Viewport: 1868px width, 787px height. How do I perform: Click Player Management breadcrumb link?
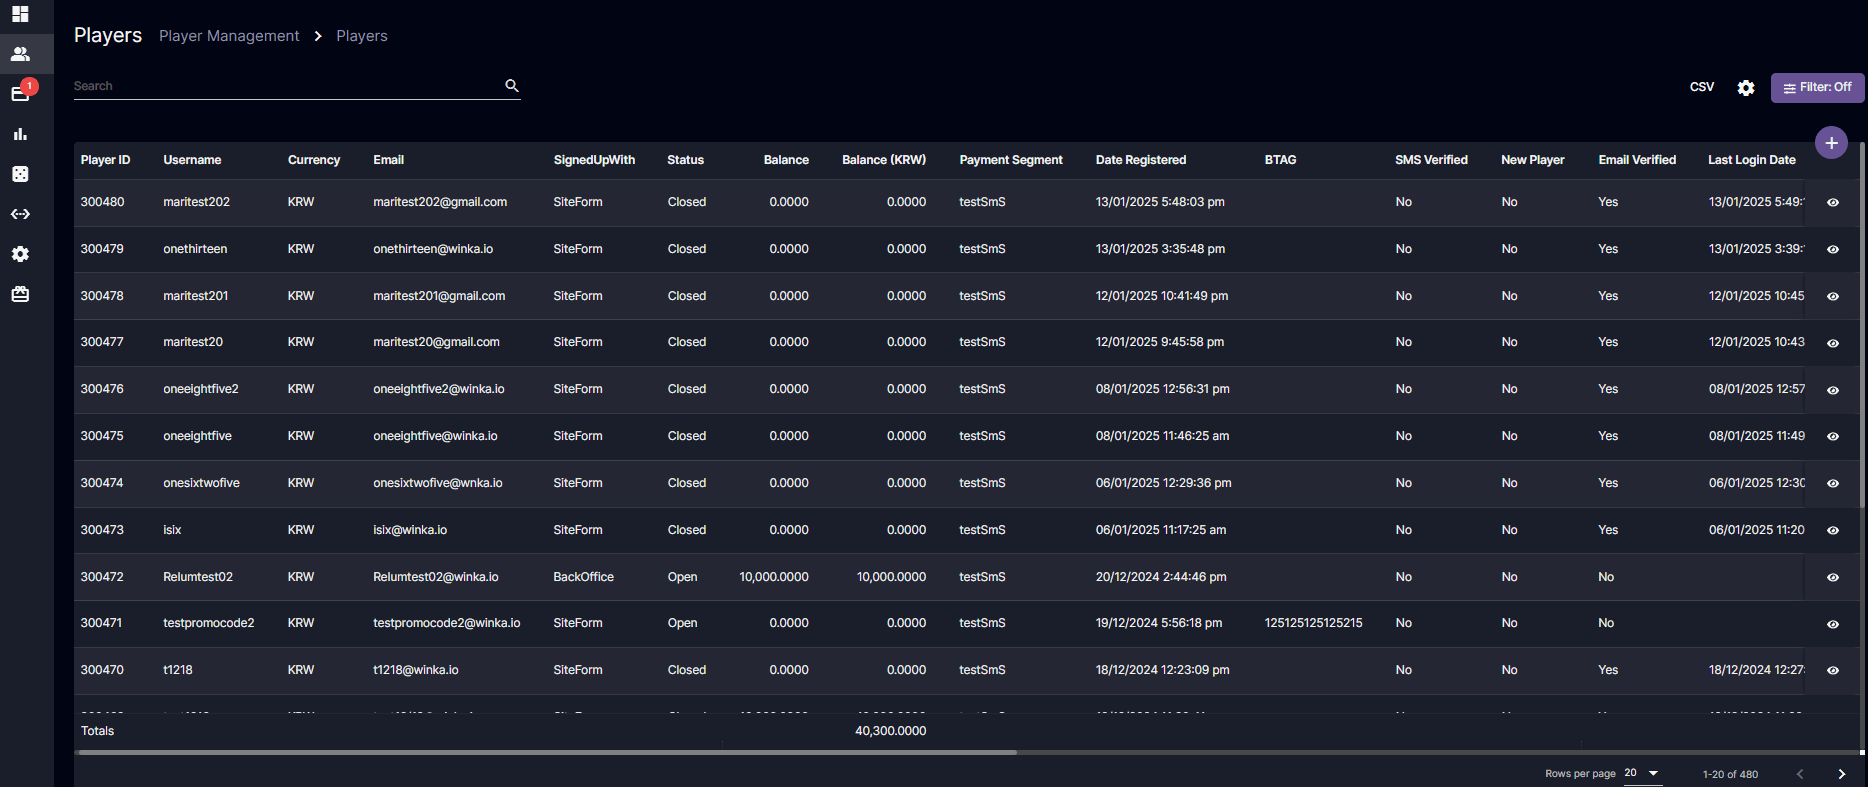[229, 36]
